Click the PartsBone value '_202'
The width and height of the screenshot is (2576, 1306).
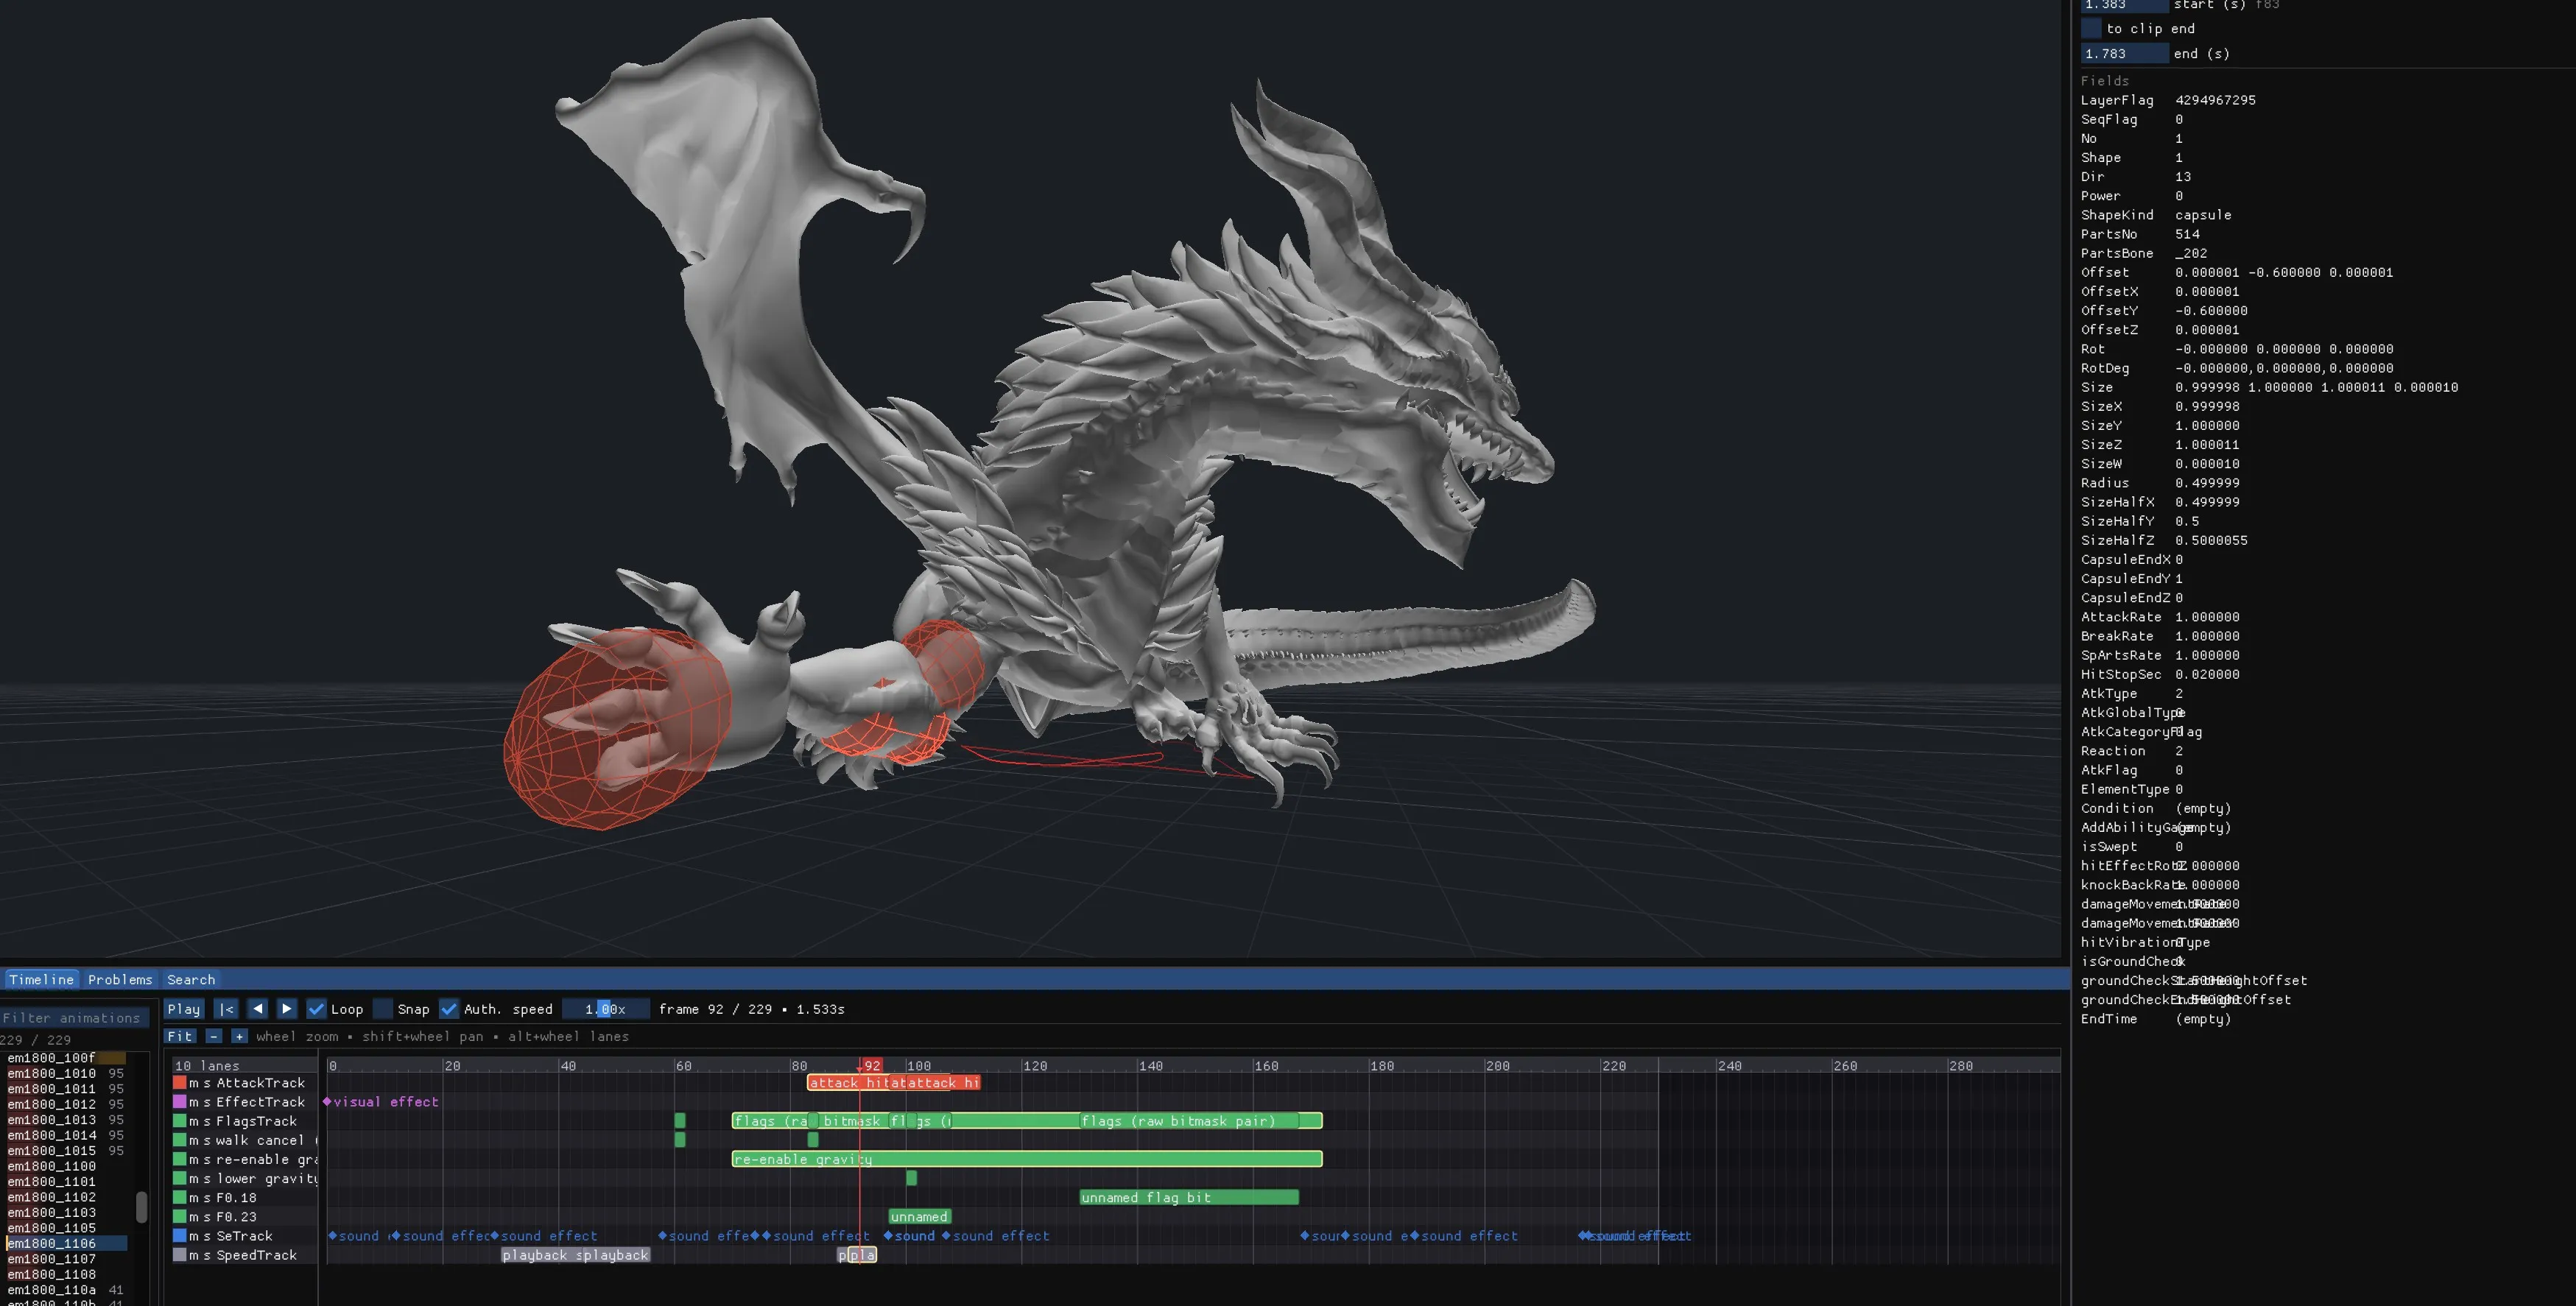point(2191,253)
